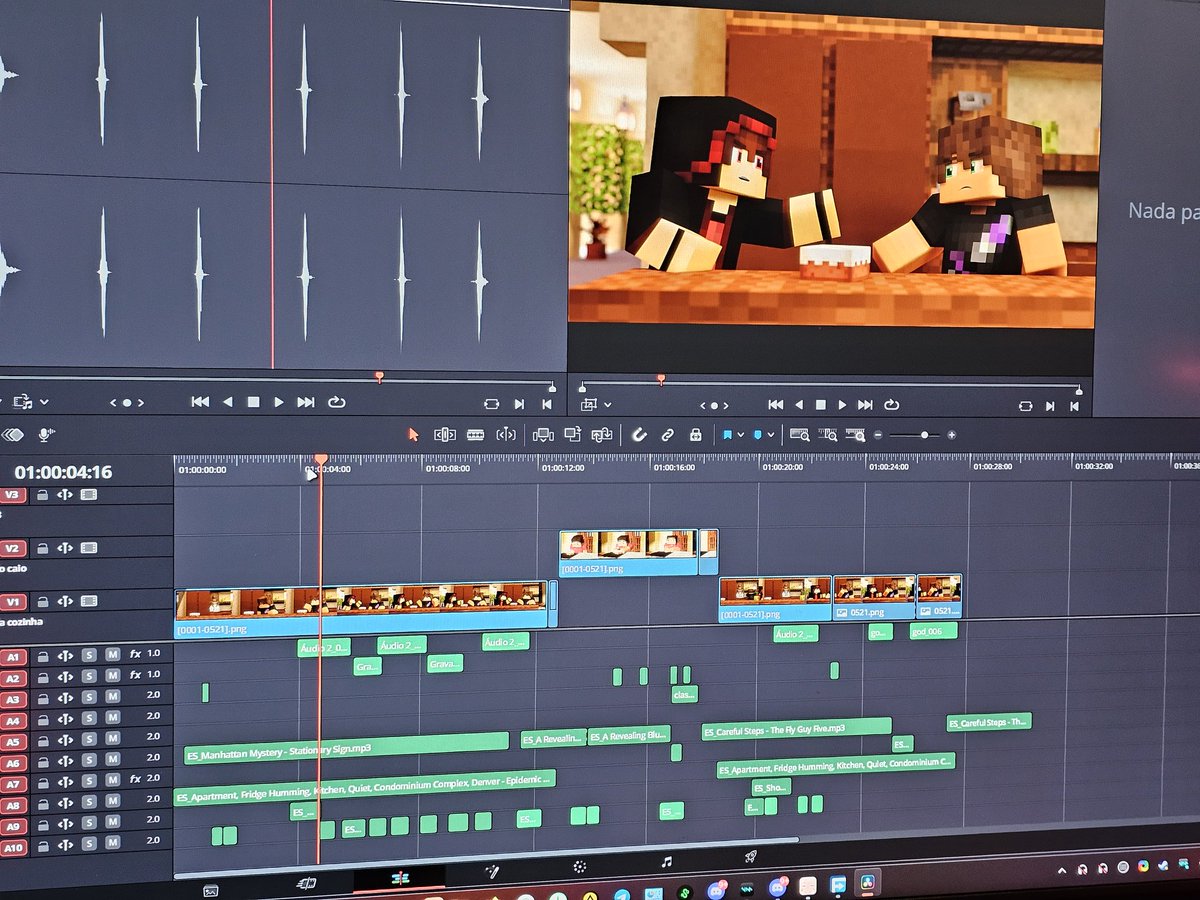Mute the A2 audio track
The width and height of the screenshot is (1200, 900).
(112, 677)
